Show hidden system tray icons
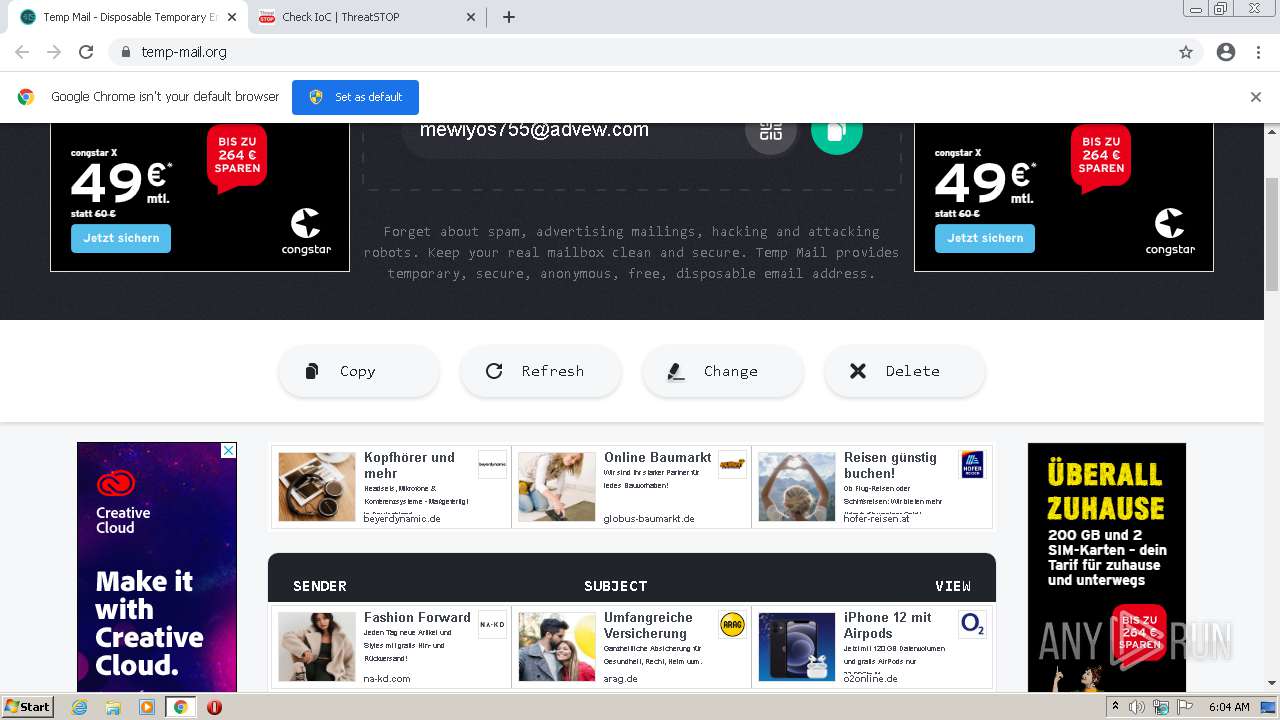 tap(1115, 707)
